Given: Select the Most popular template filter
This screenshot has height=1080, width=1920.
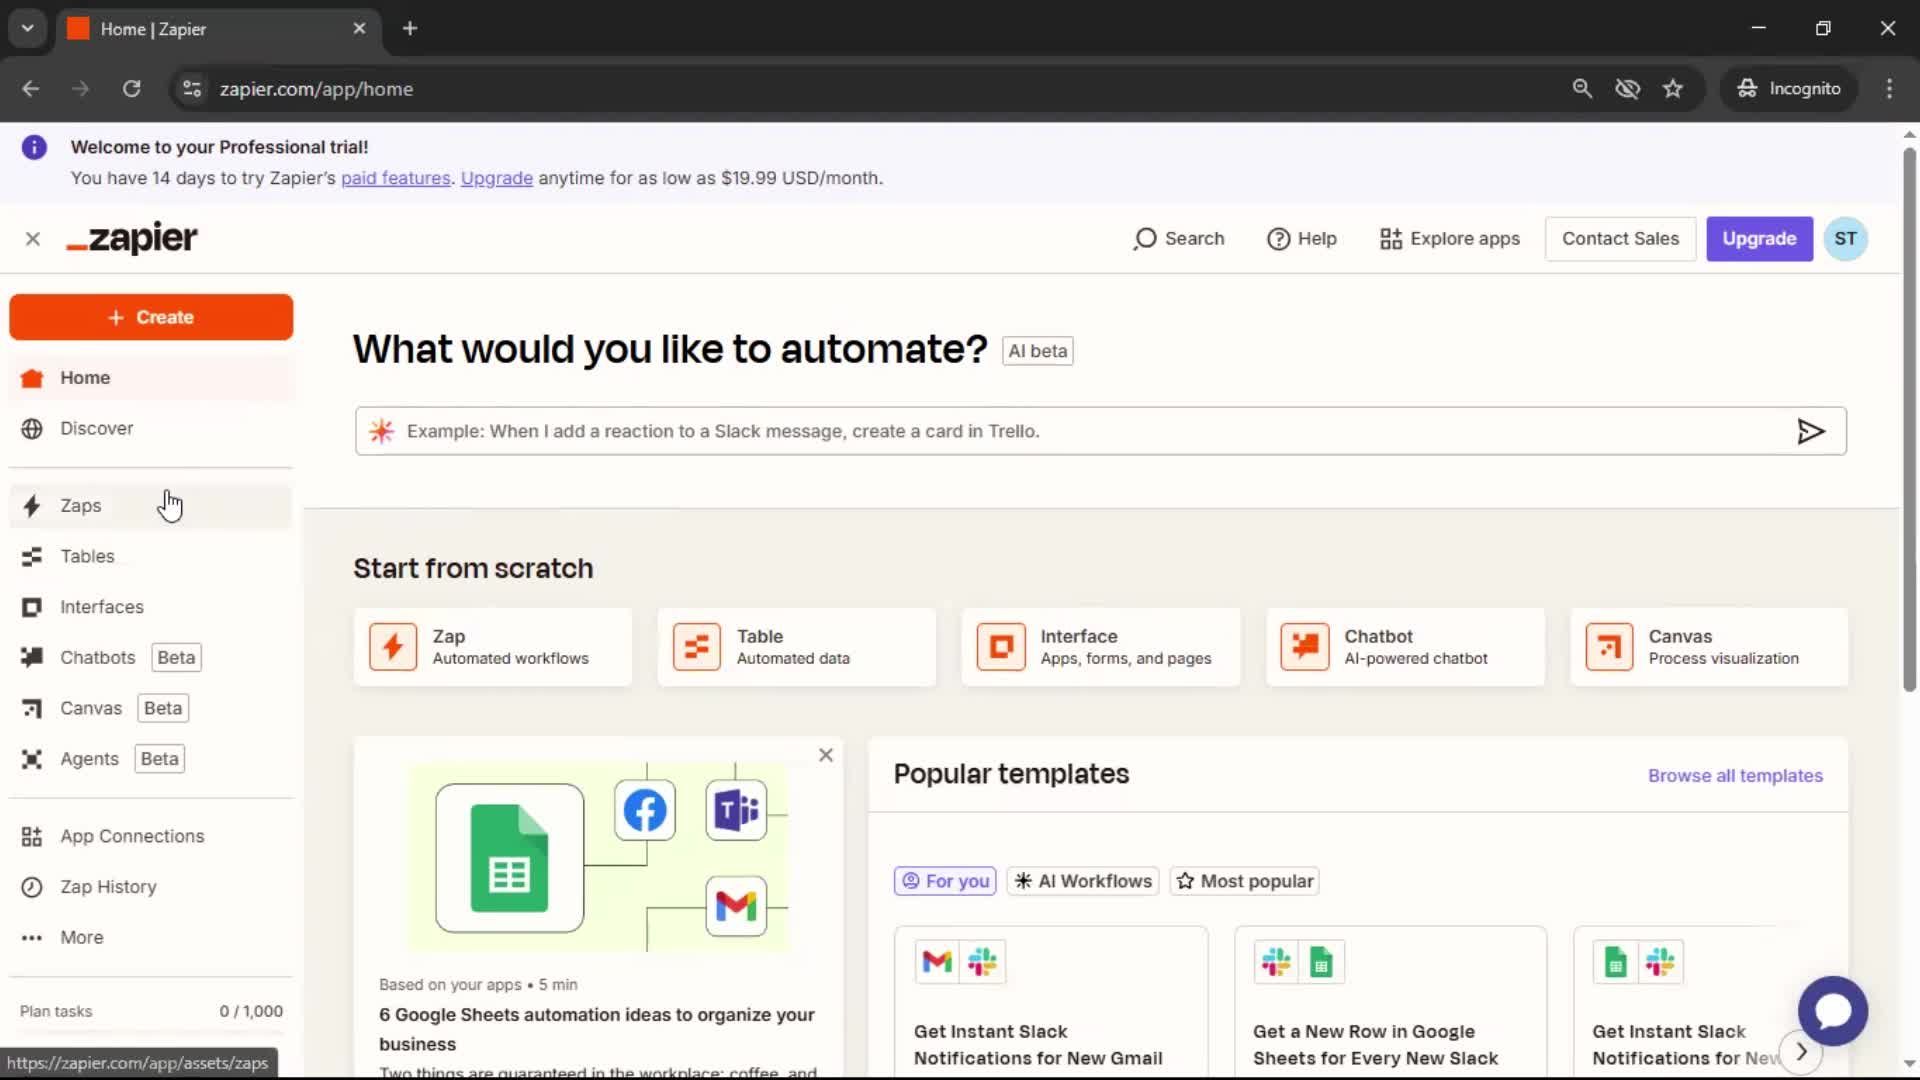Looking at the screenshot, I should 1245,881.
